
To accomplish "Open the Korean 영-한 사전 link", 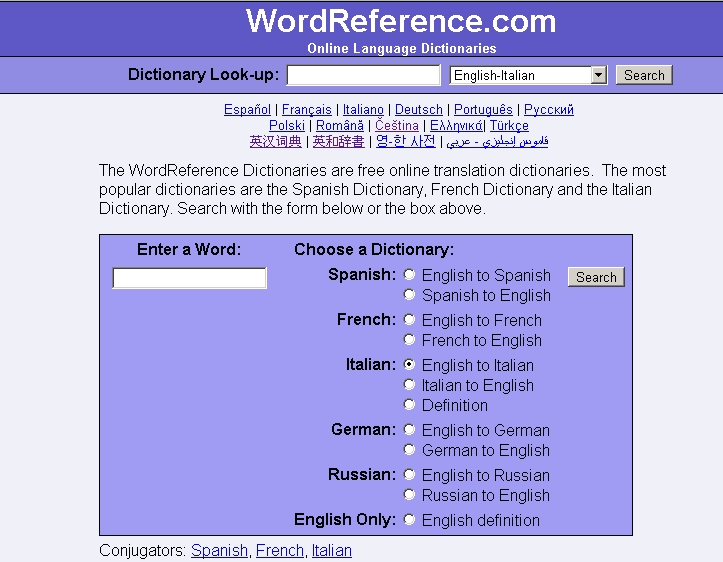I will (x=405, y=142).
